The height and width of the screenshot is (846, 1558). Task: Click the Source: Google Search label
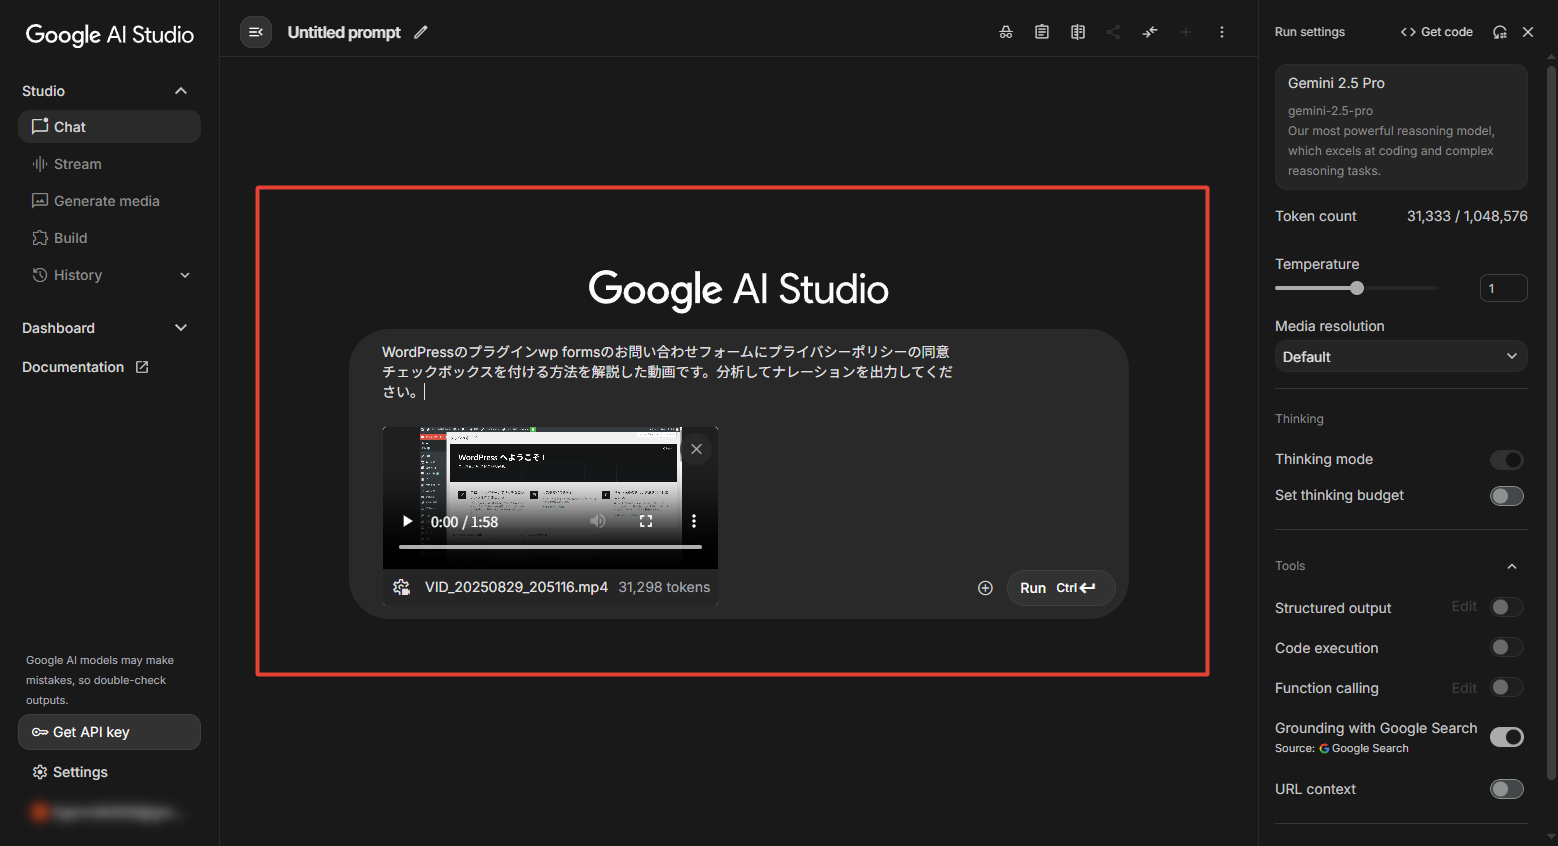1342,748
